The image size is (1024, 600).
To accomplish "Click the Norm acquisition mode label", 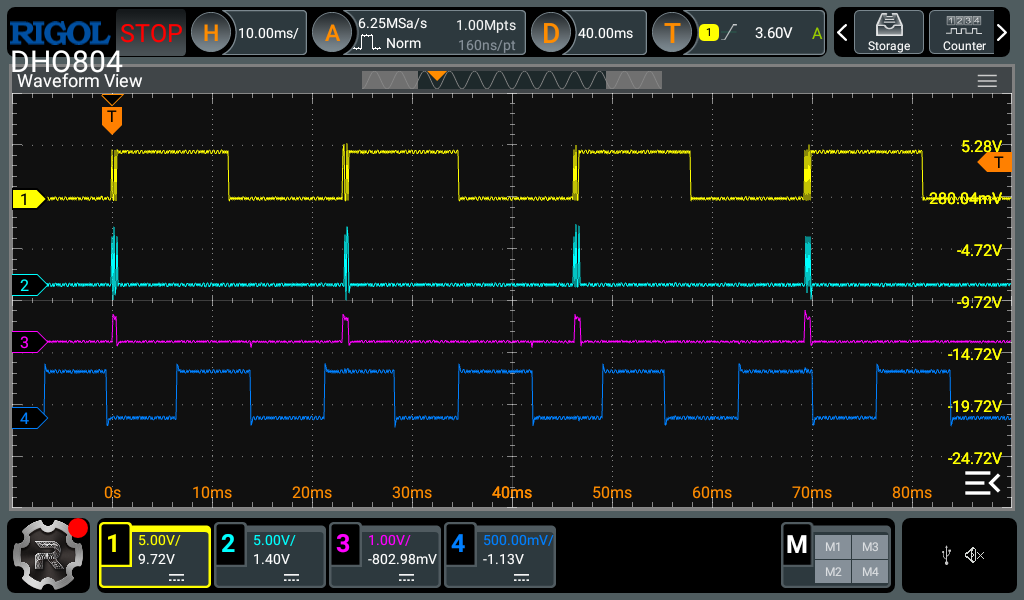I will [x=403, y=44].
